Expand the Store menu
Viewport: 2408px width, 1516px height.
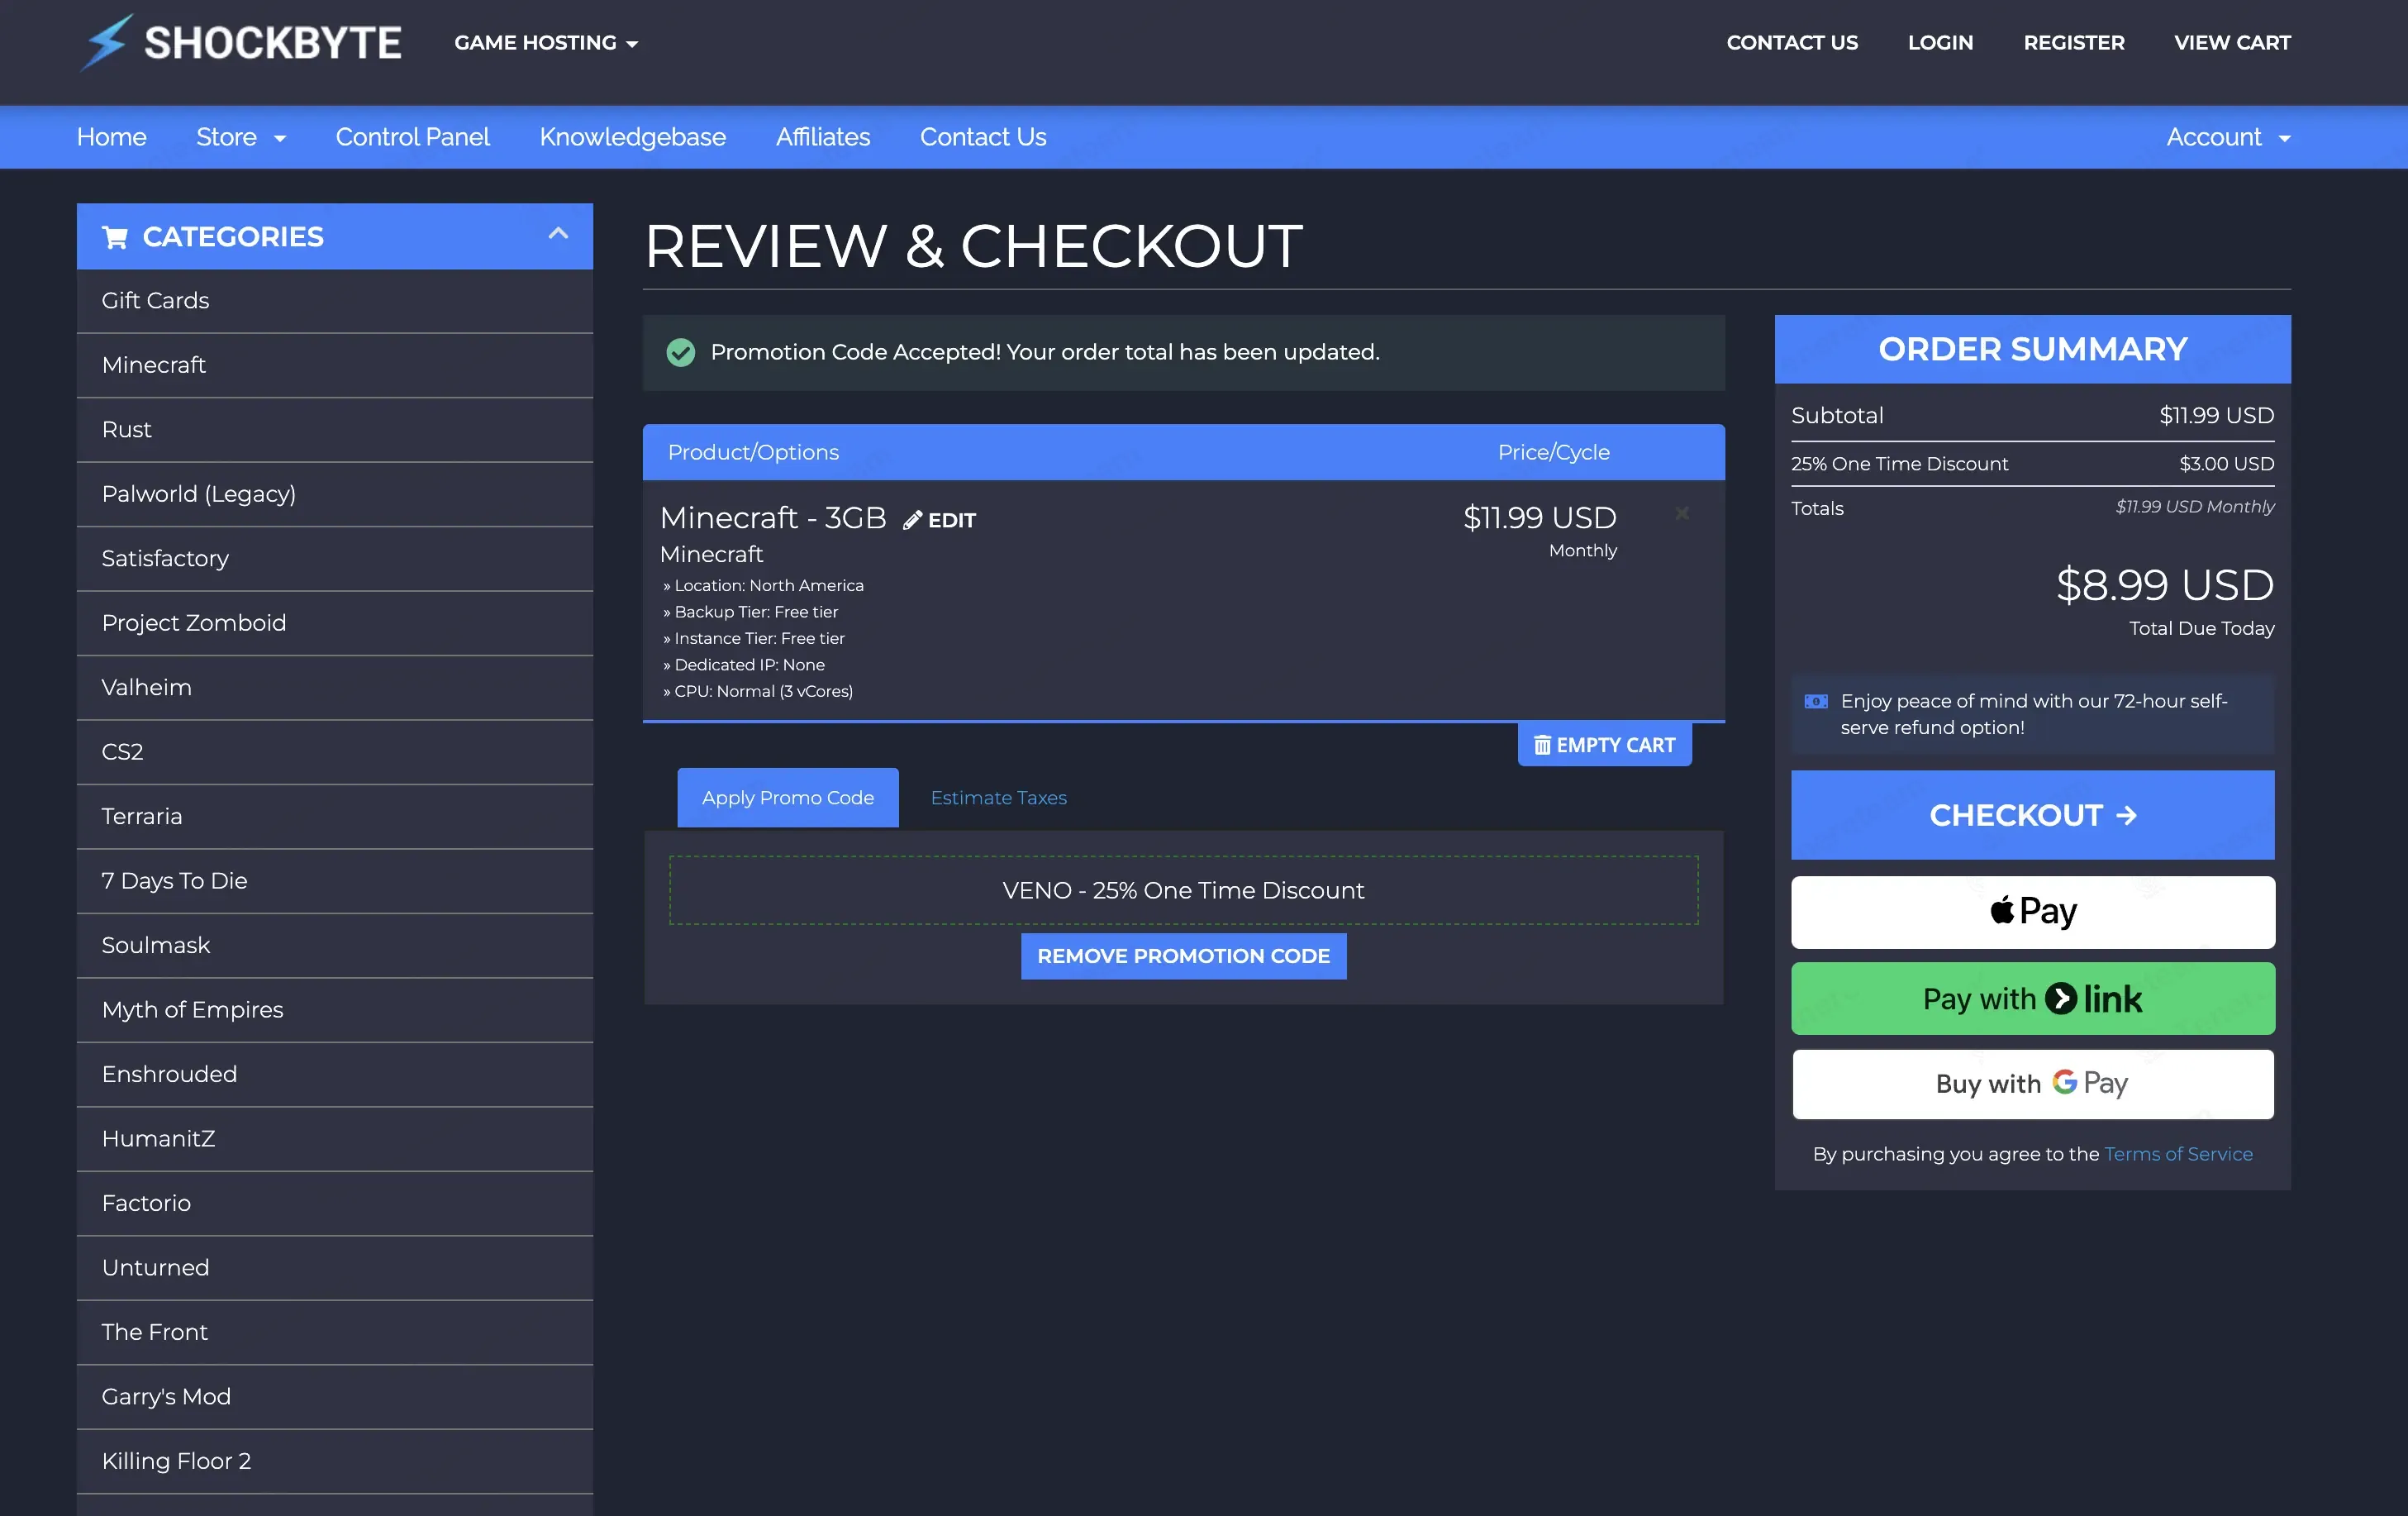pyautogui.click(x=241, y=137)
